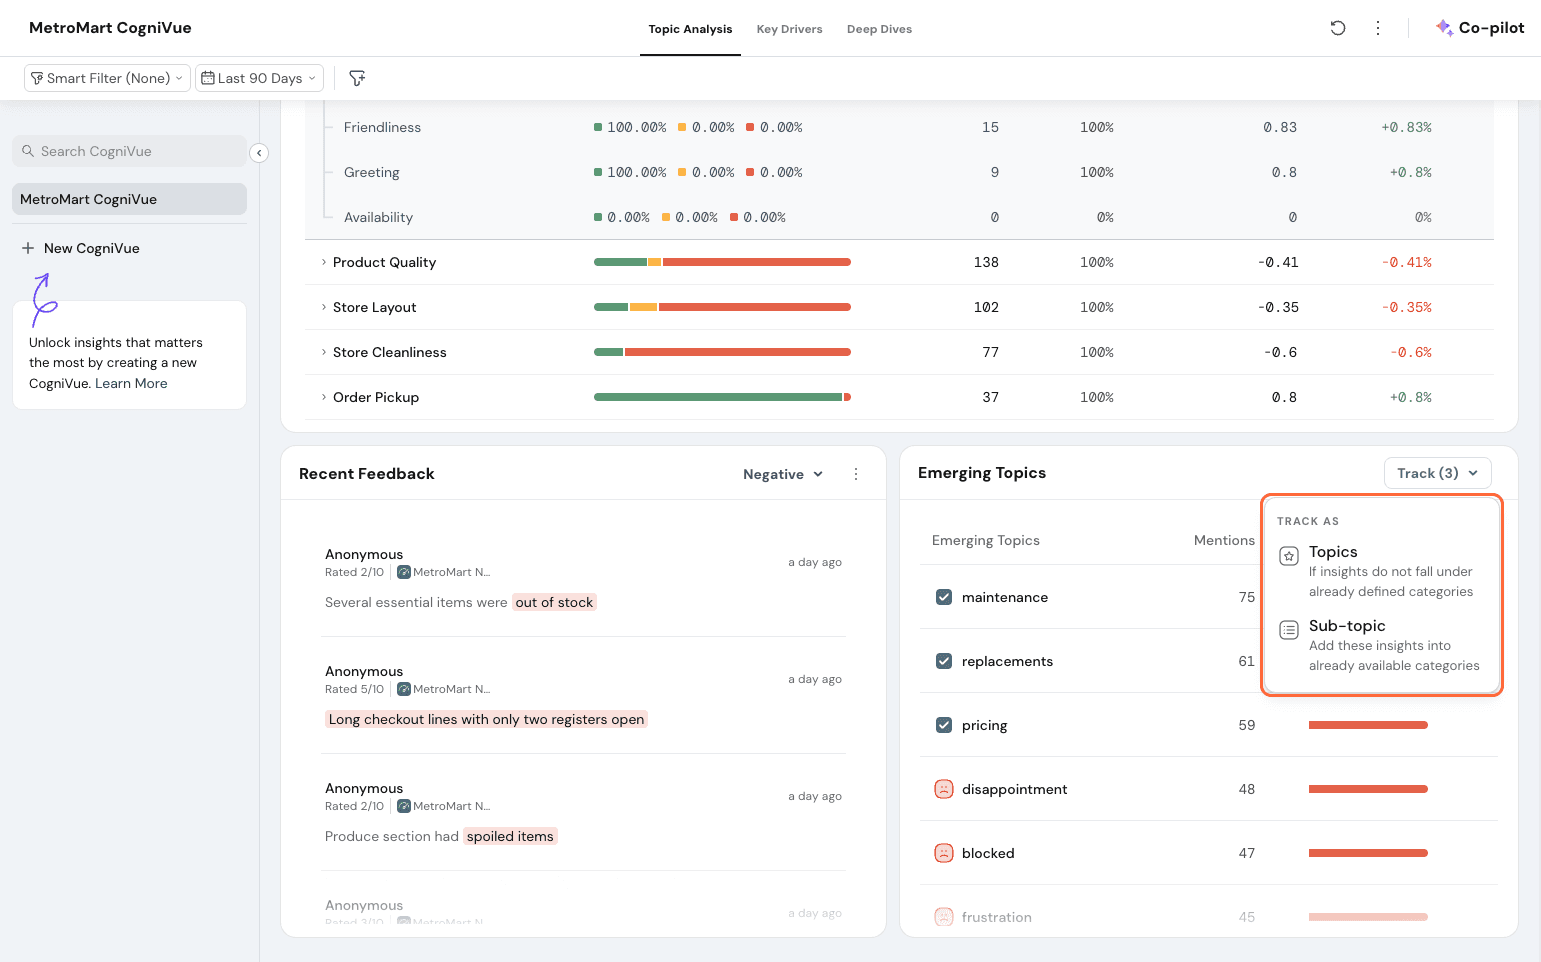
Task: Uncheck the maintenance topic checkbox
Action: click(943, 597)
